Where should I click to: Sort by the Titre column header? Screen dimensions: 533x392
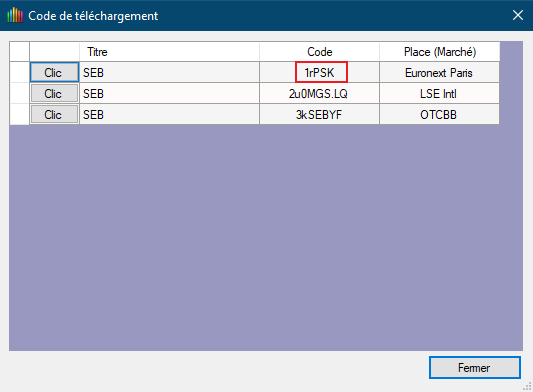pyautogui.click(x=169, y=52)
